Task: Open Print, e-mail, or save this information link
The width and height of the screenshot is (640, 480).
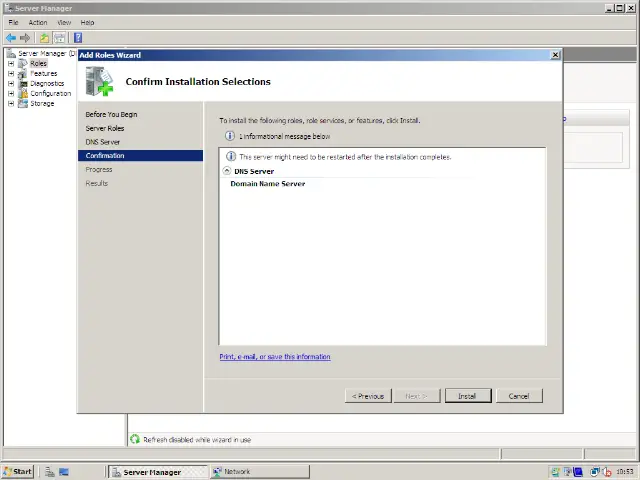Action: [275, 357]
